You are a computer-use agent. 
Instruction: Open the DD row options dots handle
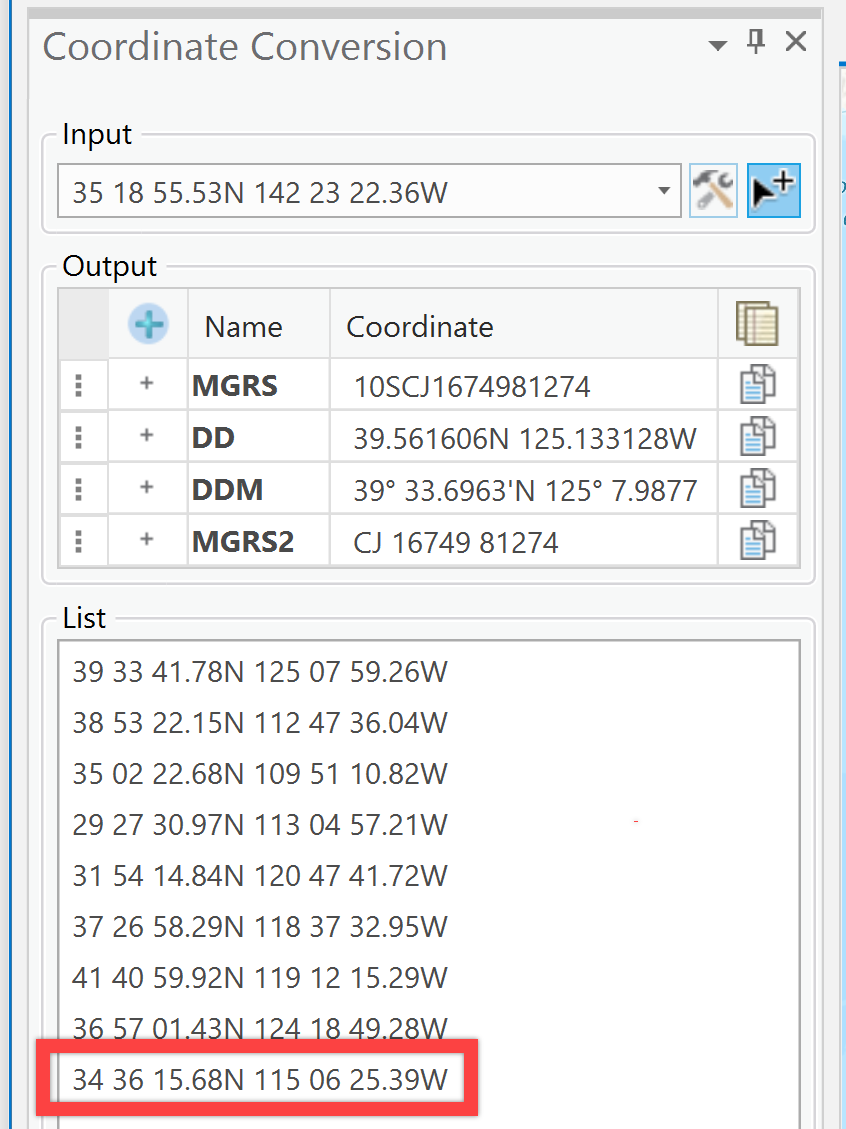79,437
